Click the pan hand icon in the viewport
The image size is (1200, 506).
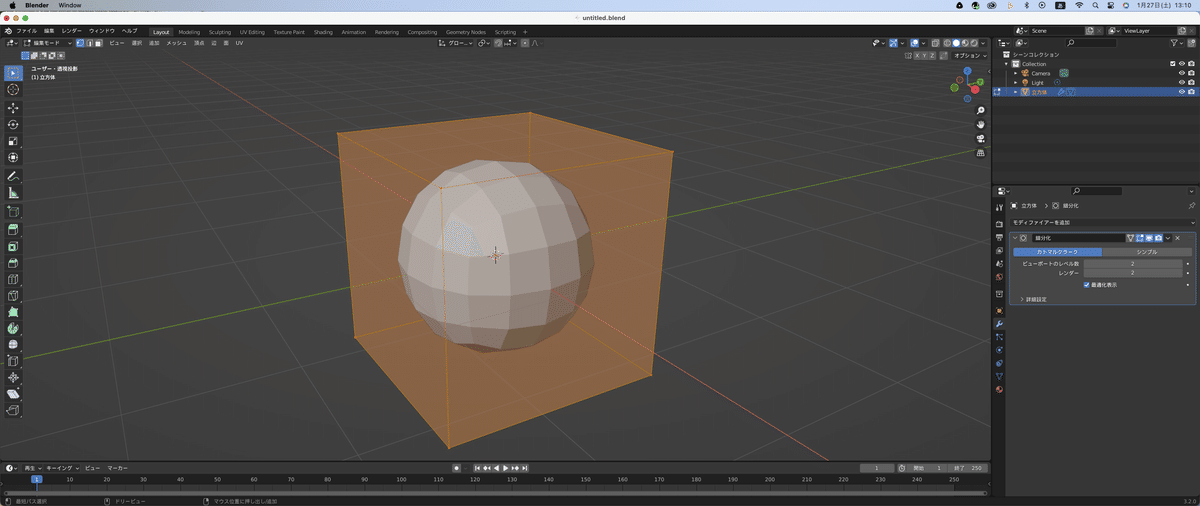pyautogui.click(x=982, y=124)
